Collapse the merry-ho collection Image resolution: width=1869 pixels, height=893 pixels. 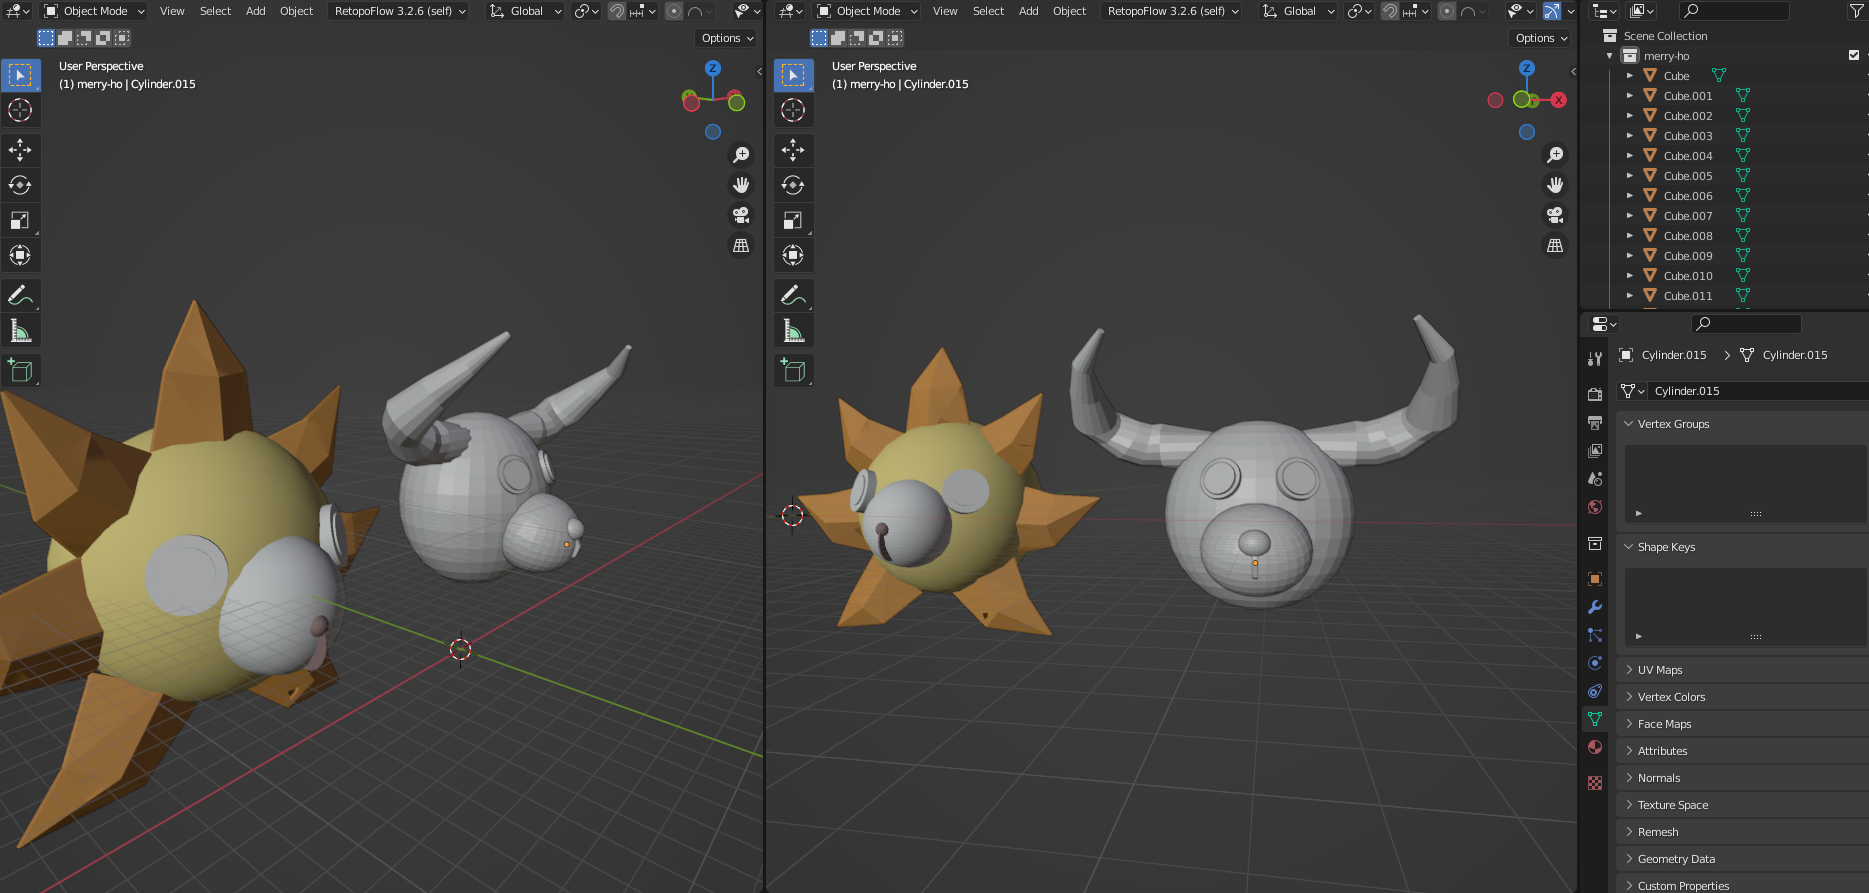(1609, 56)
